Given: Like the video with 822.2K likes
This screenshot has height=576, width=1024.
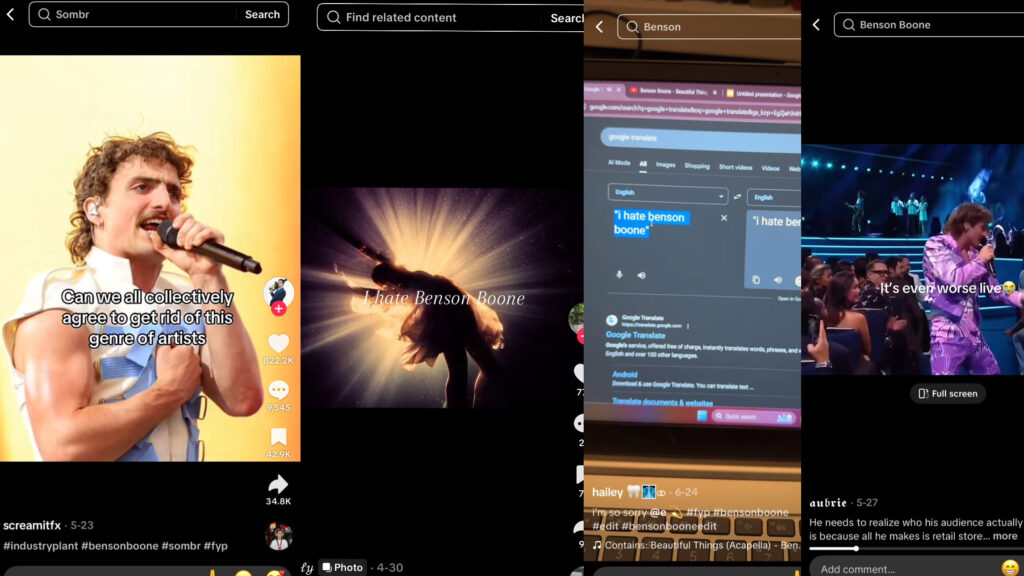Looking at the screenshot, I should tap(278, 343).
